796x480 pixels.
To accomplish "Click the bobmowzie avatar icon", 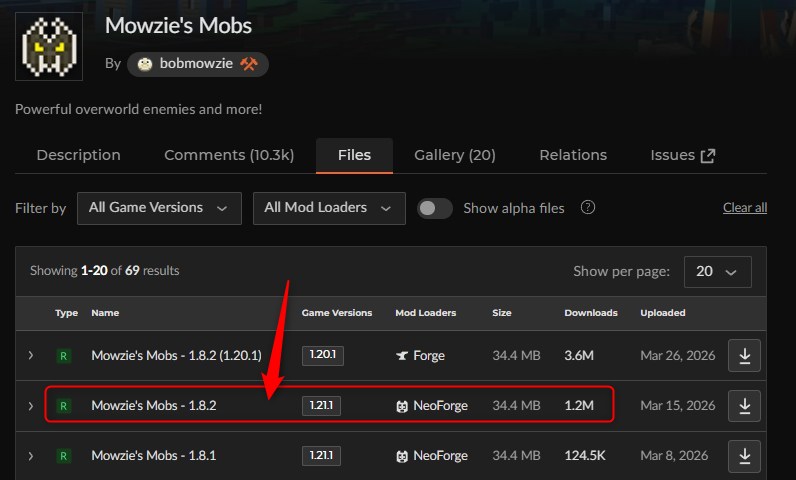I will tap(145, 64).
